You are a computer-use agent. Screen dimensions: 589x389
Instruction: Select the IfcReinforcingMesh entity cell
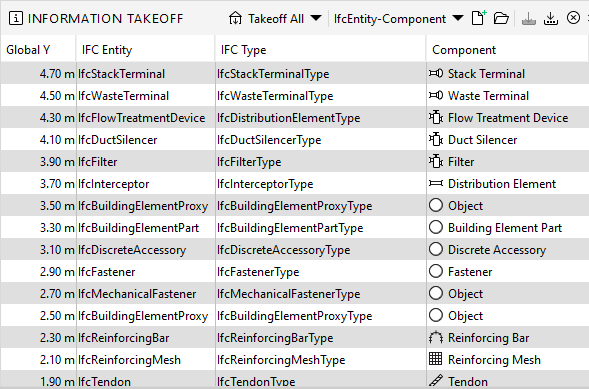146,360
